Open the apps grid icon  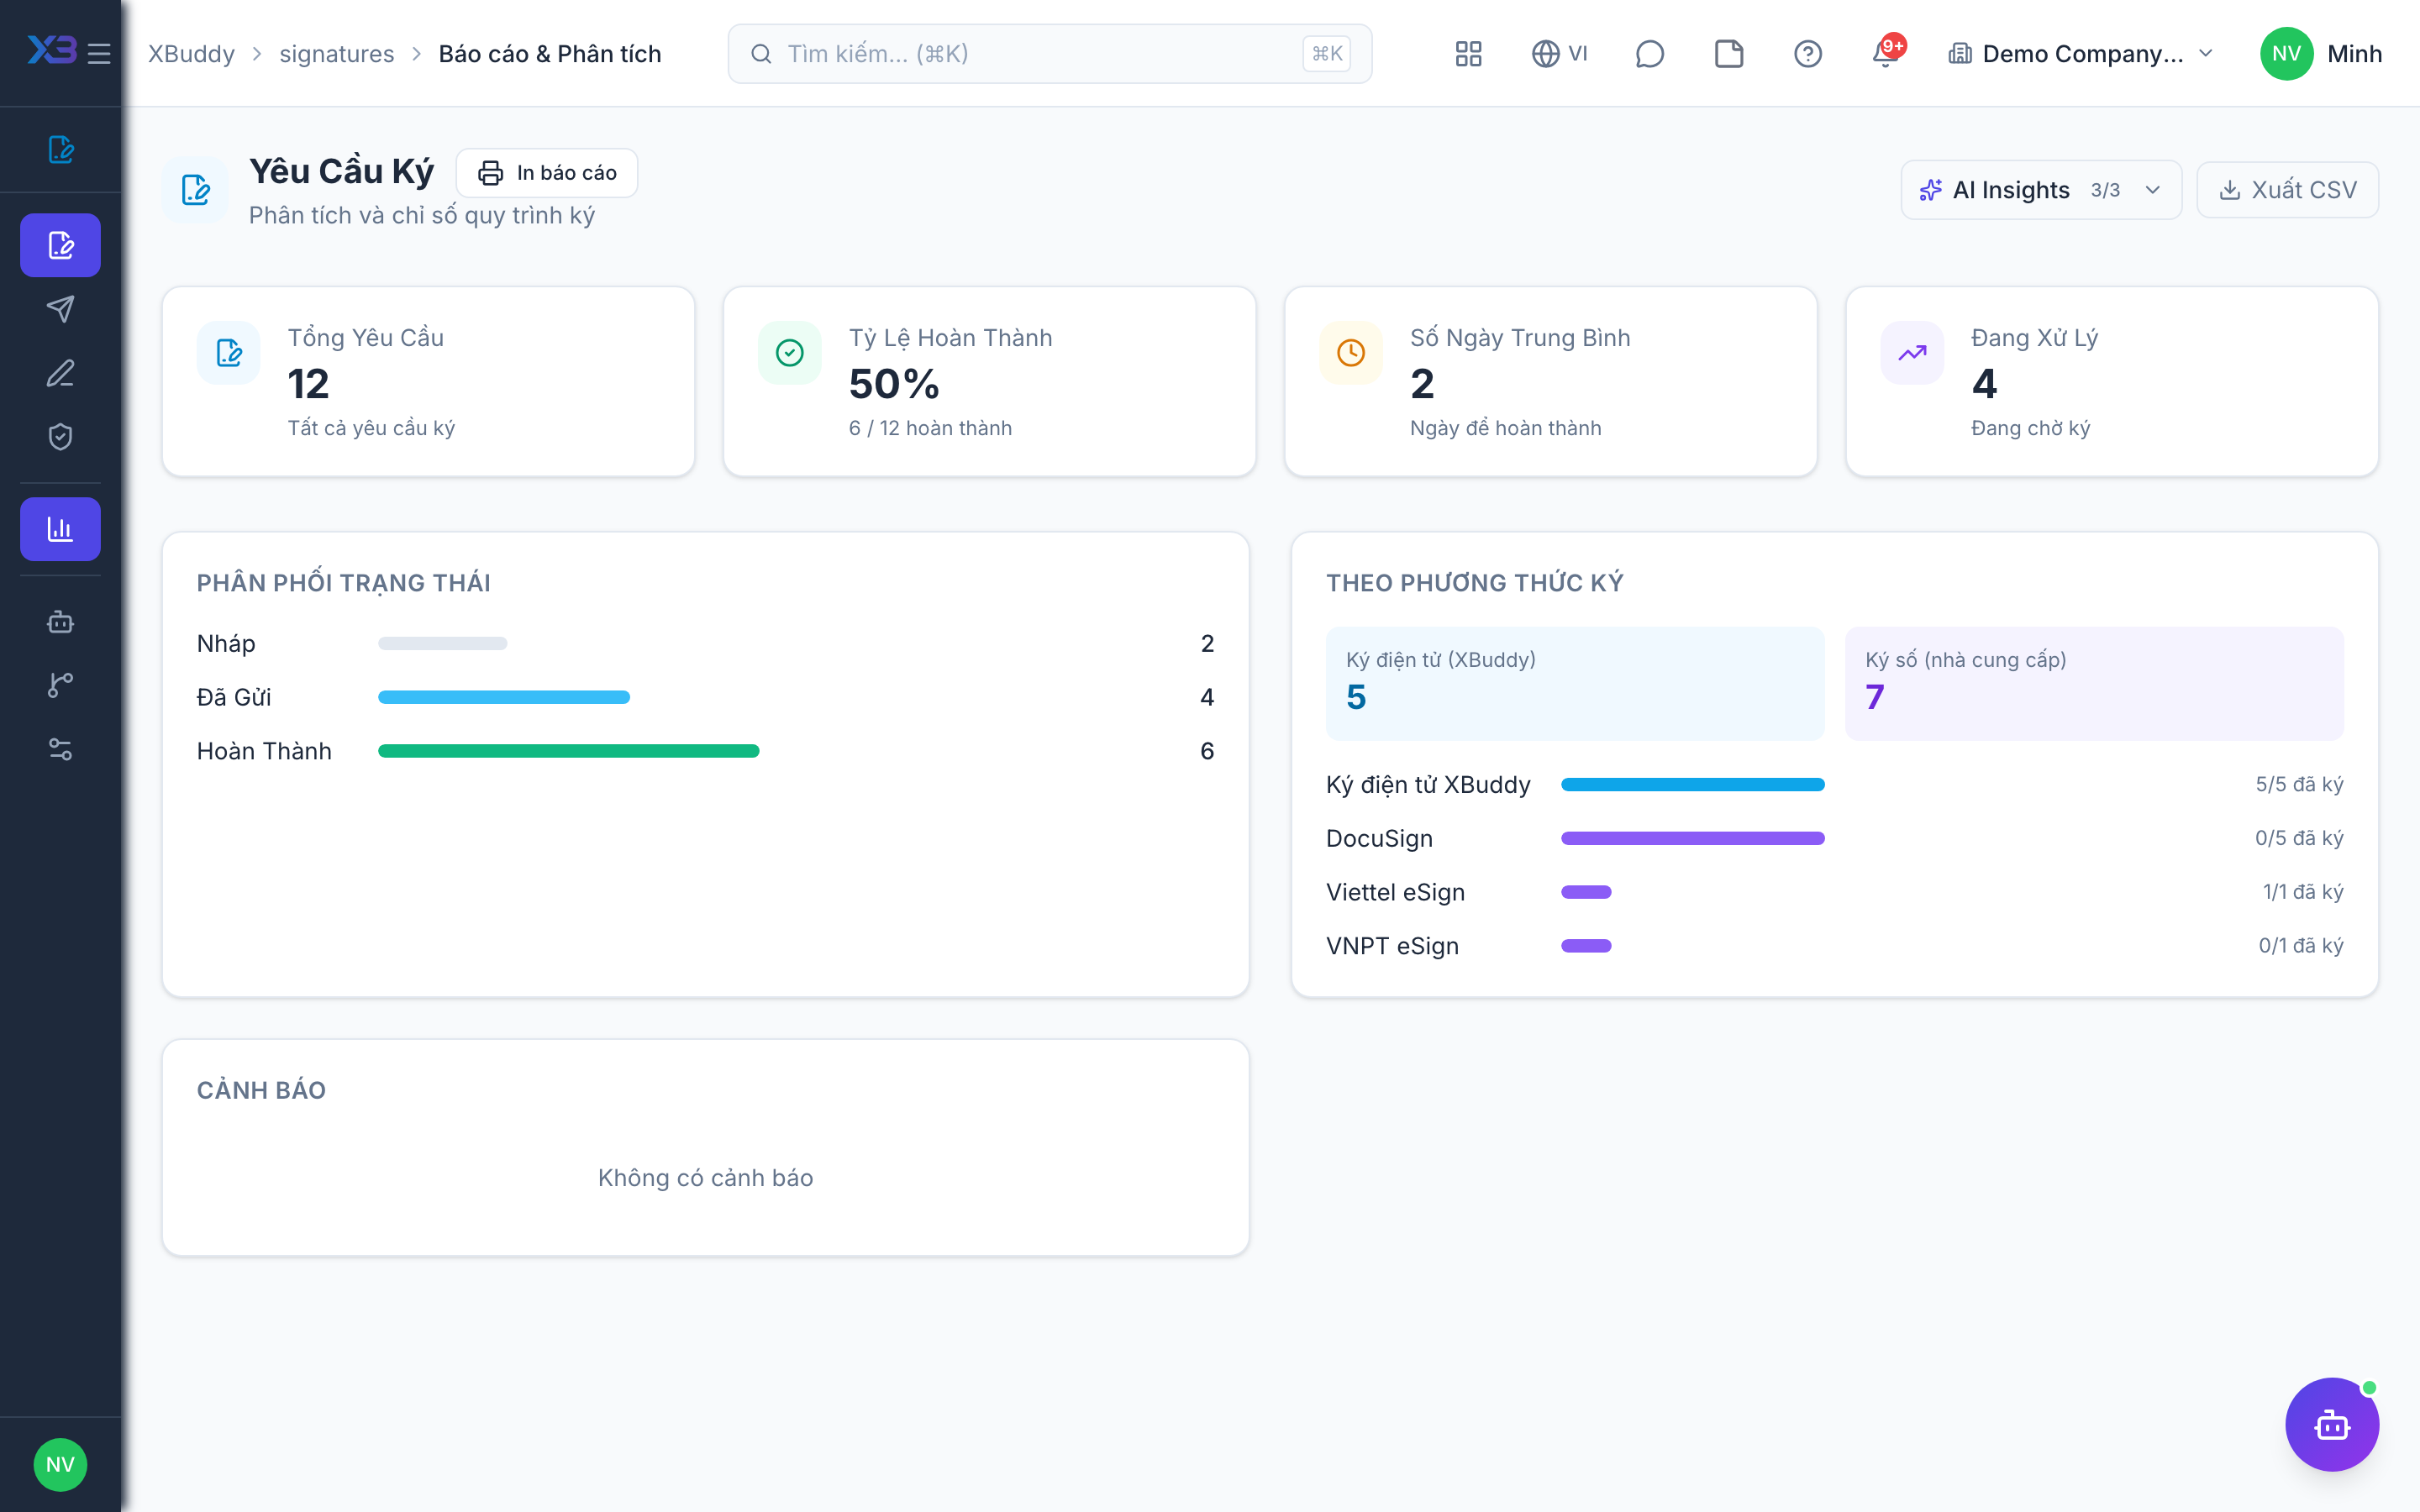tap(1468, 54)
